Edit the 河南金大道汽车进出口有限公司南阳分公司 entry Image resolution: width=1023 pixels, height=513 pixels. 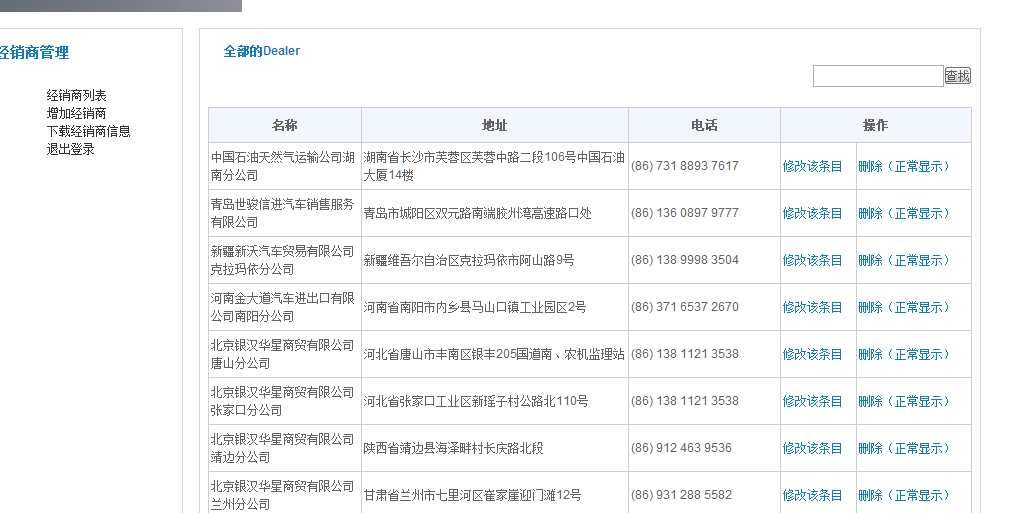[x=812, y=307]
